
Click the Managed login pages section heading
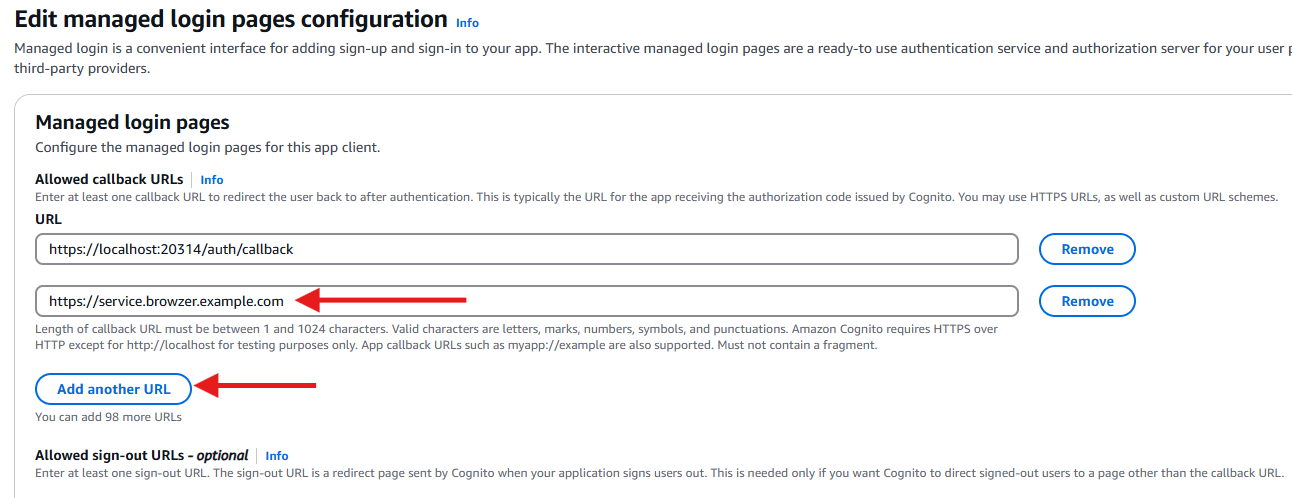point(132,123)
